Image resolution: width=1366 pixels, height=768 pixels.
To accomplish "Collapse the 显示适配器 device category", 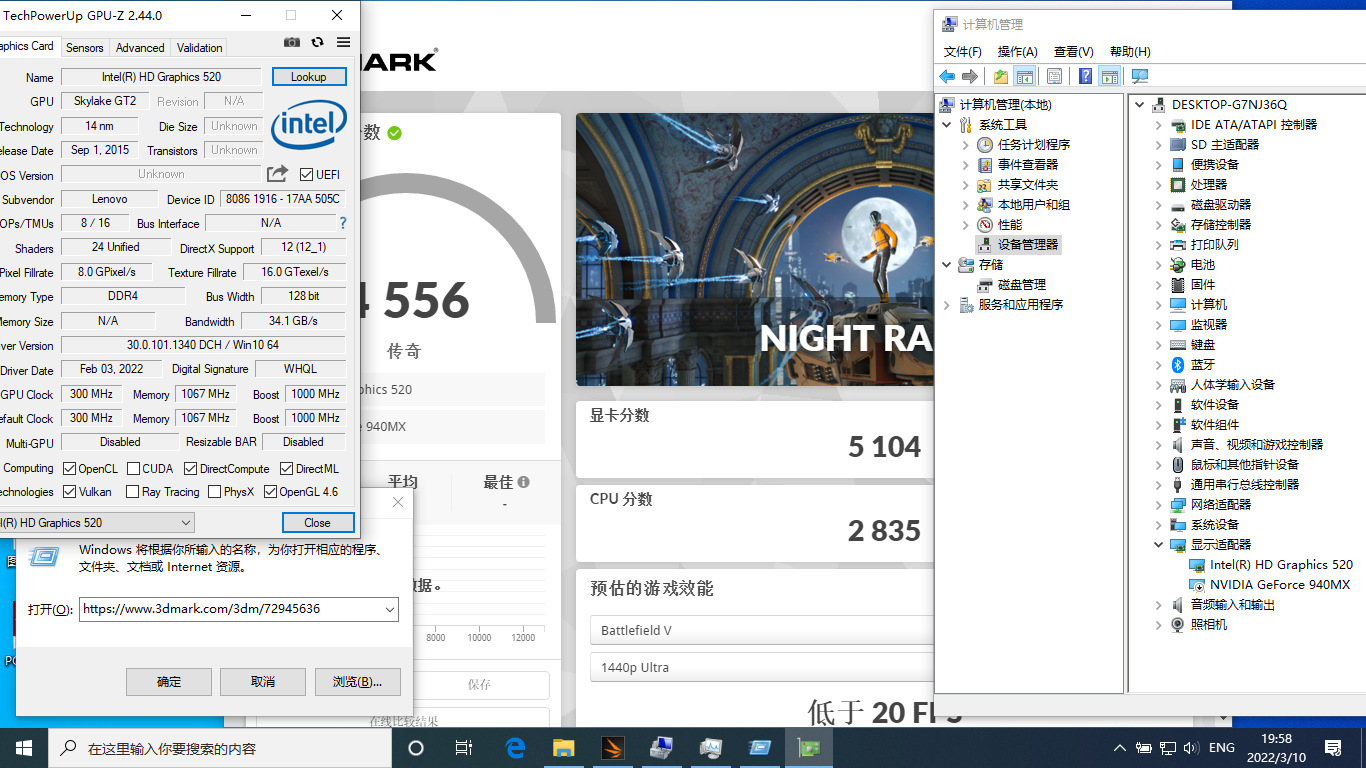I will coord(1159,545).
